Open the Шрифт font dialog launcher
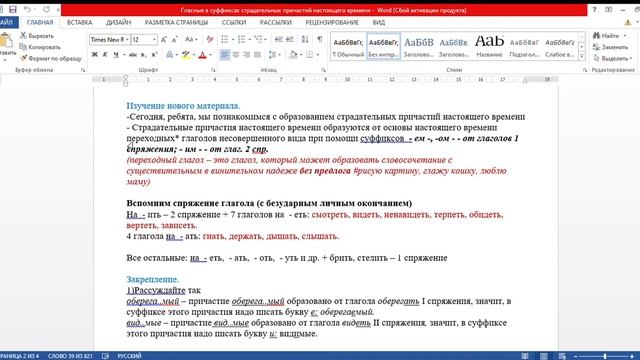The width and height of the screenshot is (640, 360). click(213, 70)
